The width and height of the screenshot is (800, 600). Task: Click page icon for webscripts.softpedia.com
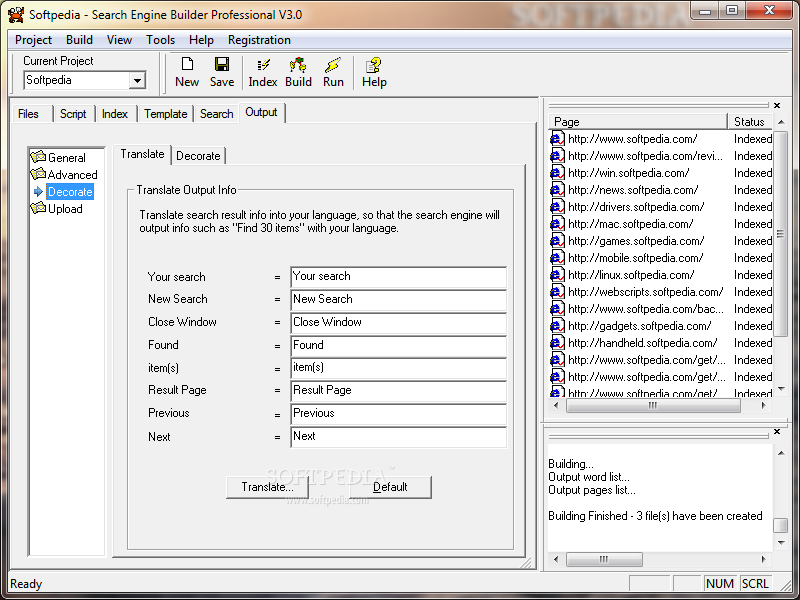click(557, 292)
